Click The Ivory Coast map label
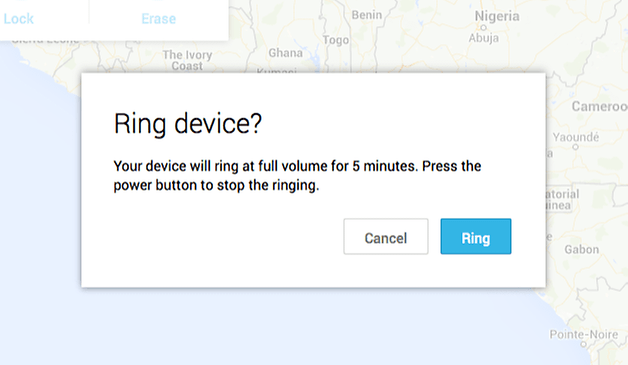Image resolution: width=628 pixels, height=365 pixels. click(187, 60)
